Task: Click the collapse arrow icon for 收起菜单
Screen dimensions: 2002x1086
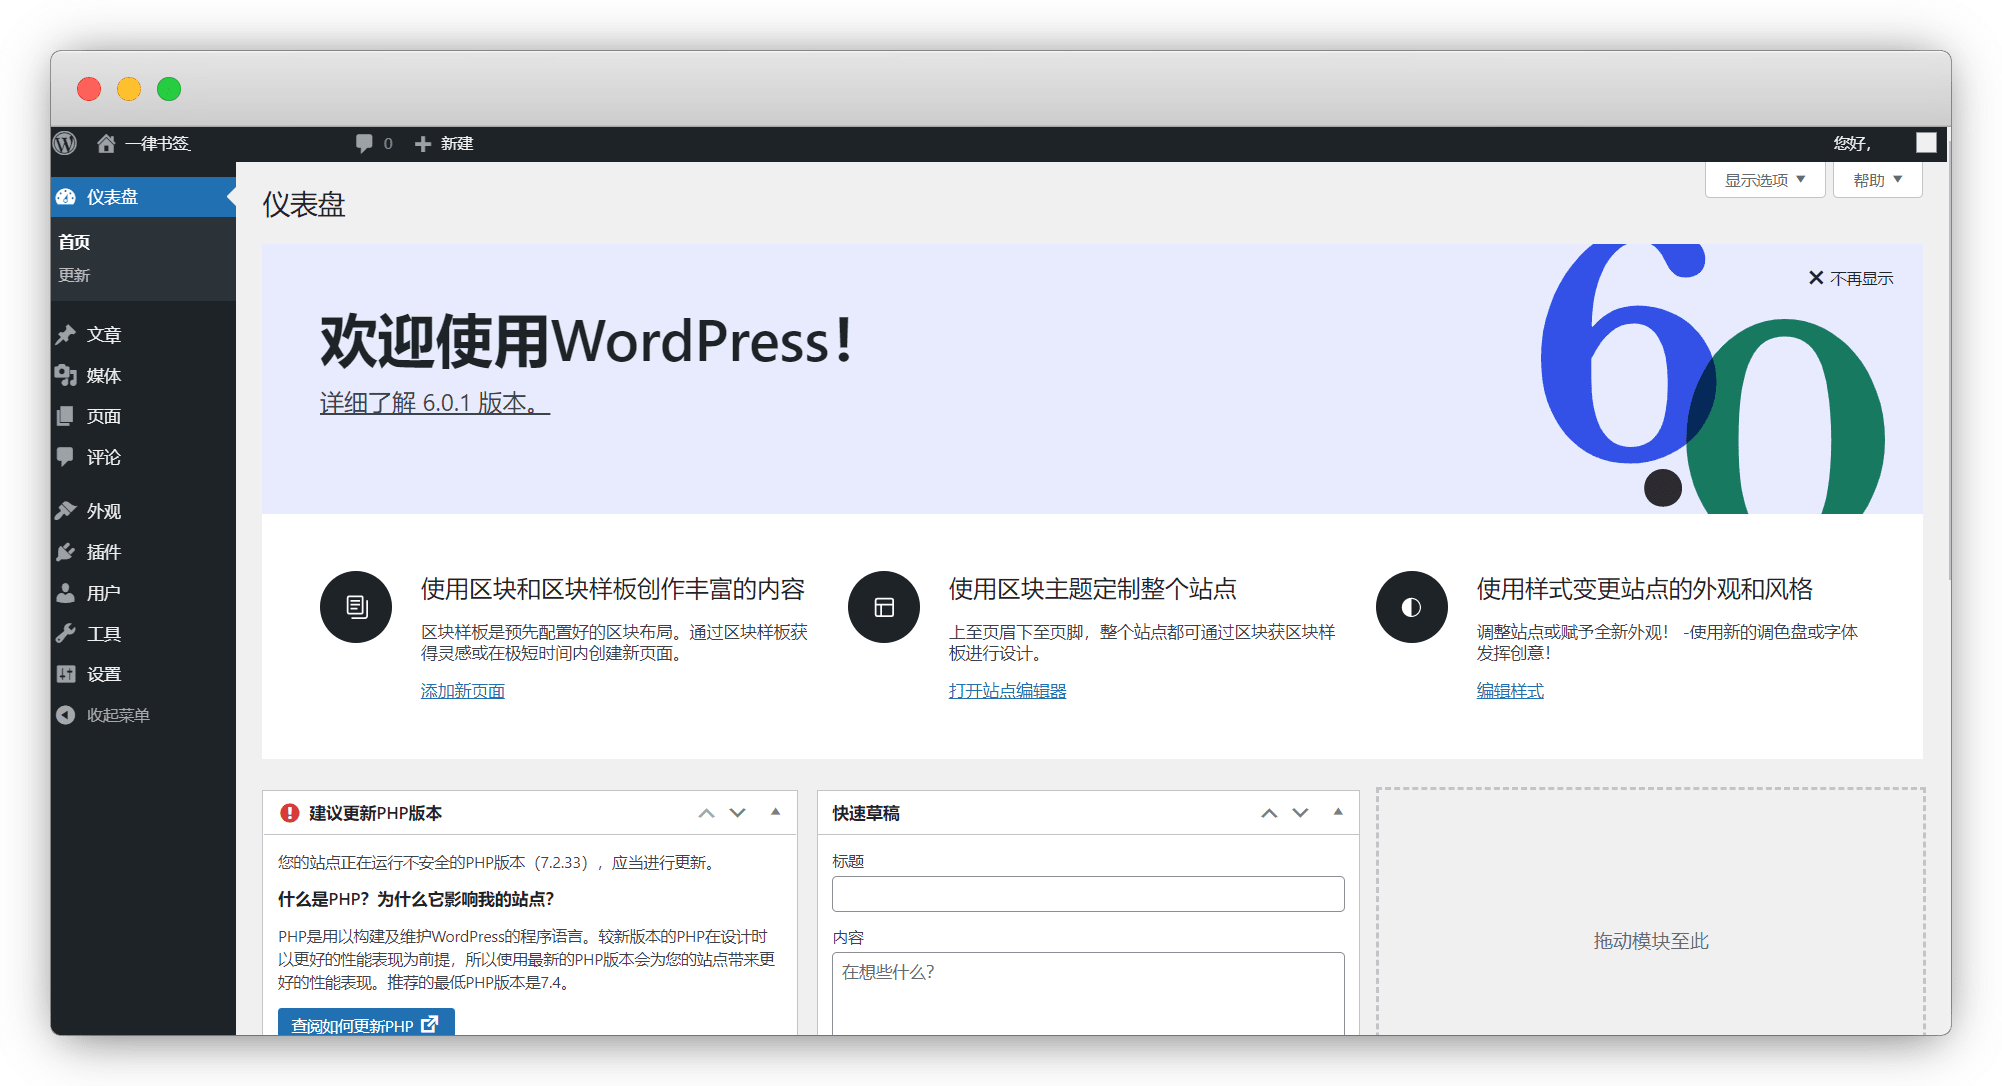Action: coord(66,715)
